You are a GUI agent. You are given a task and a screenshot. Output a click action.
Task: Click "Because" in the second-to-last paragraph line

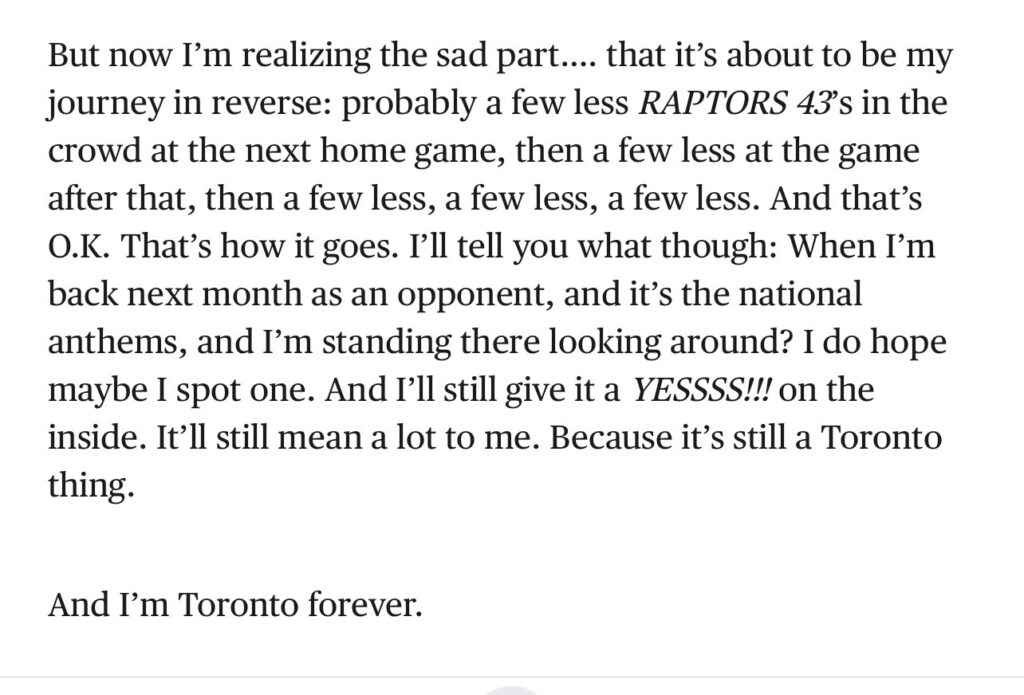point(610,437)
